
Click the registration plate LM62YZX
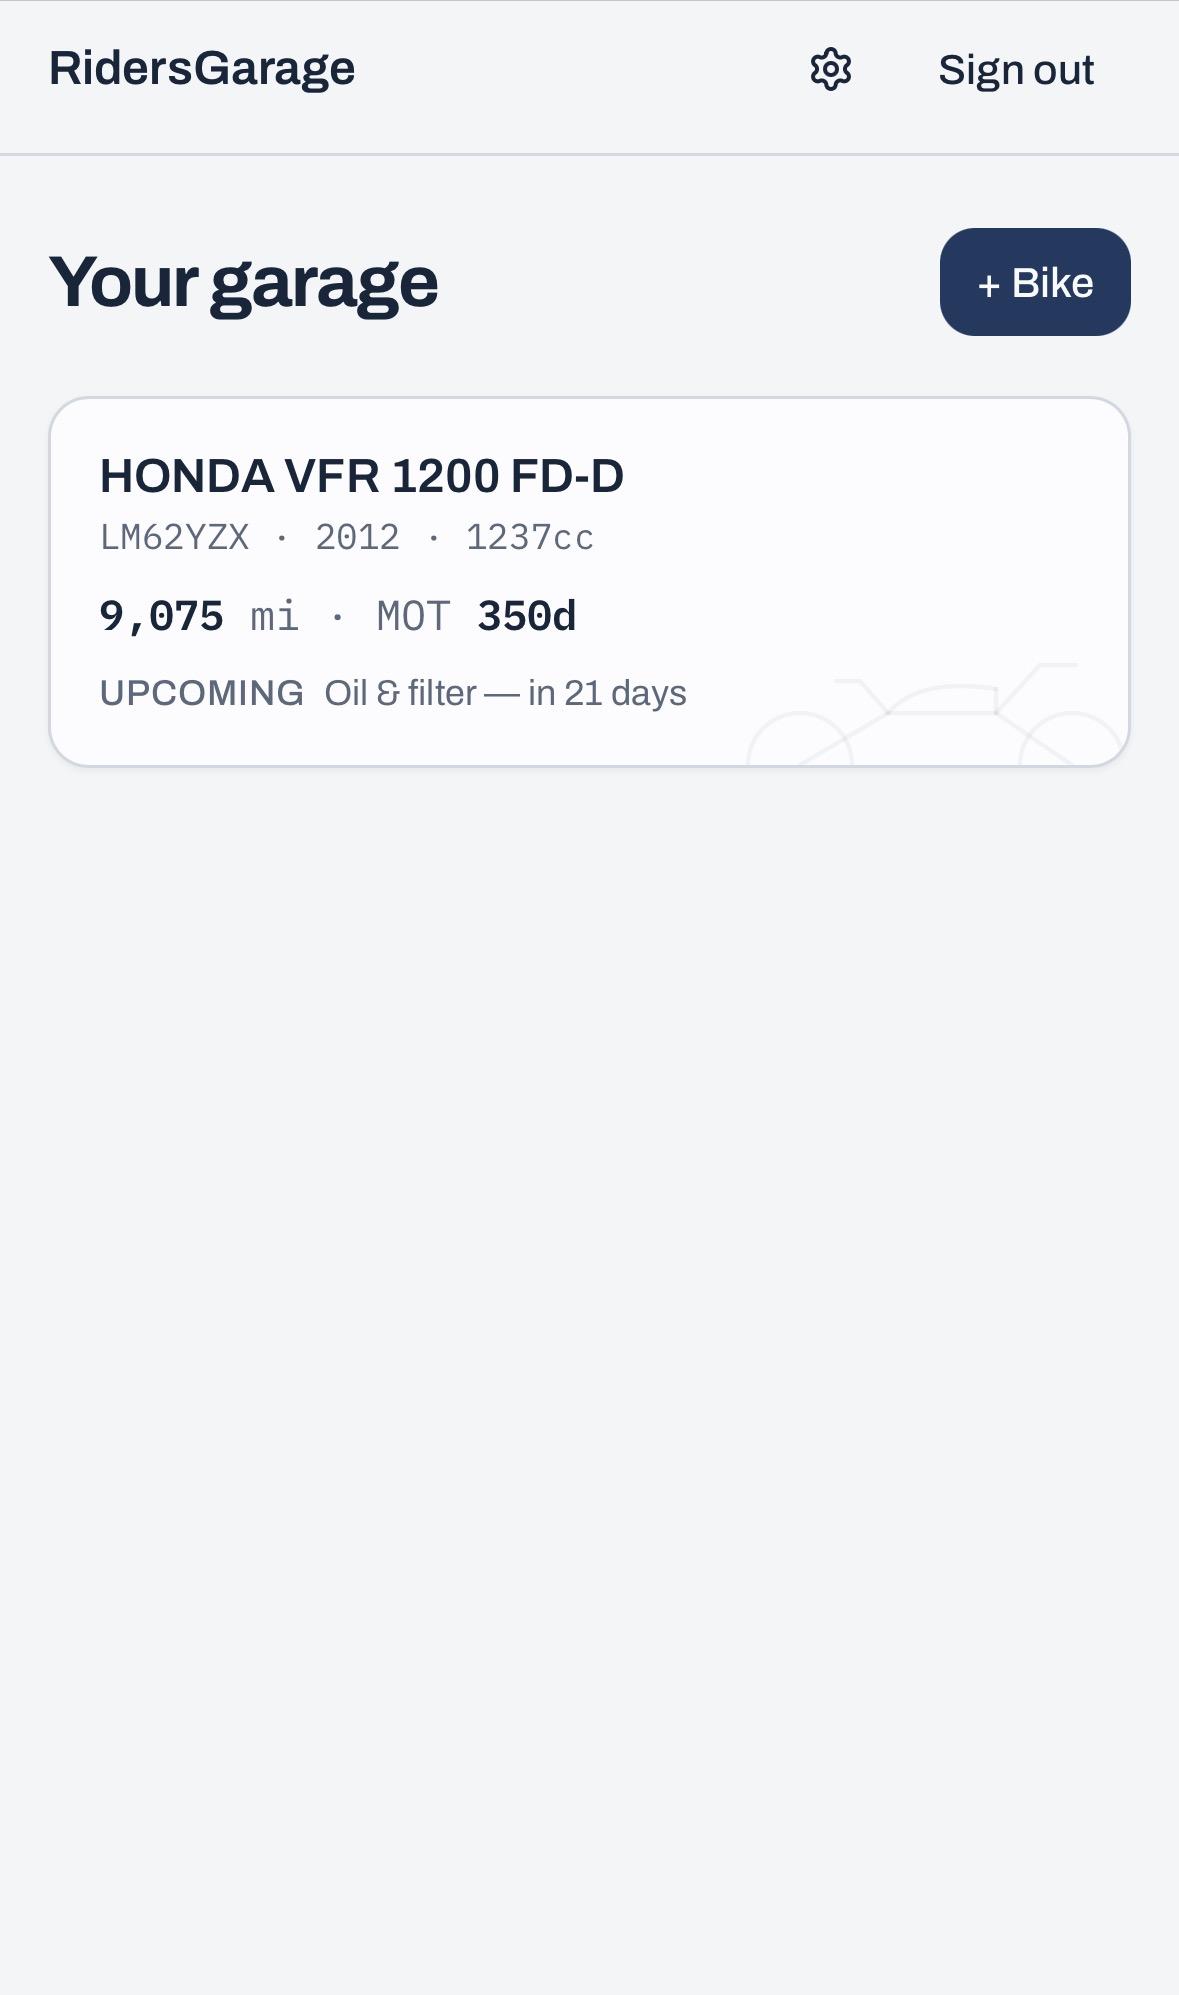tap(174, 538)
